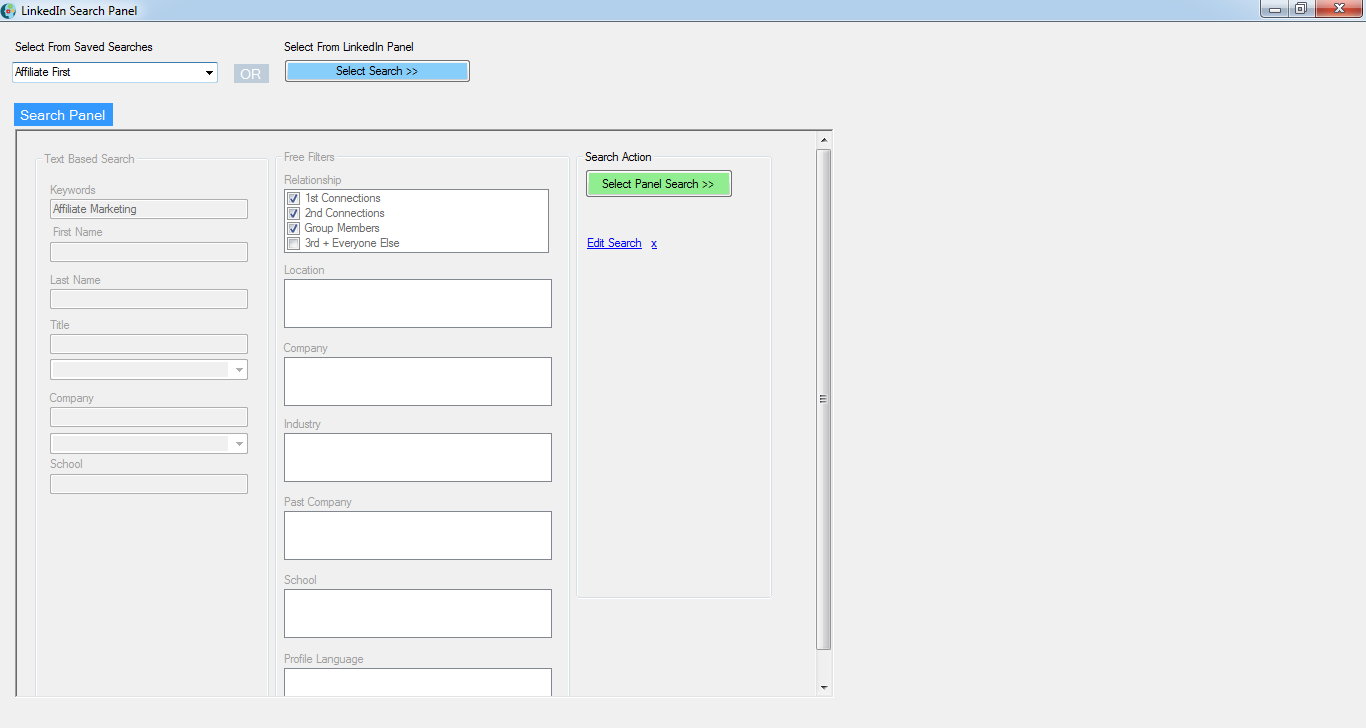The width and height of the screenshot is (1366, 728).
Task: Click the Past Company filter list box
Action: point(418,535)
